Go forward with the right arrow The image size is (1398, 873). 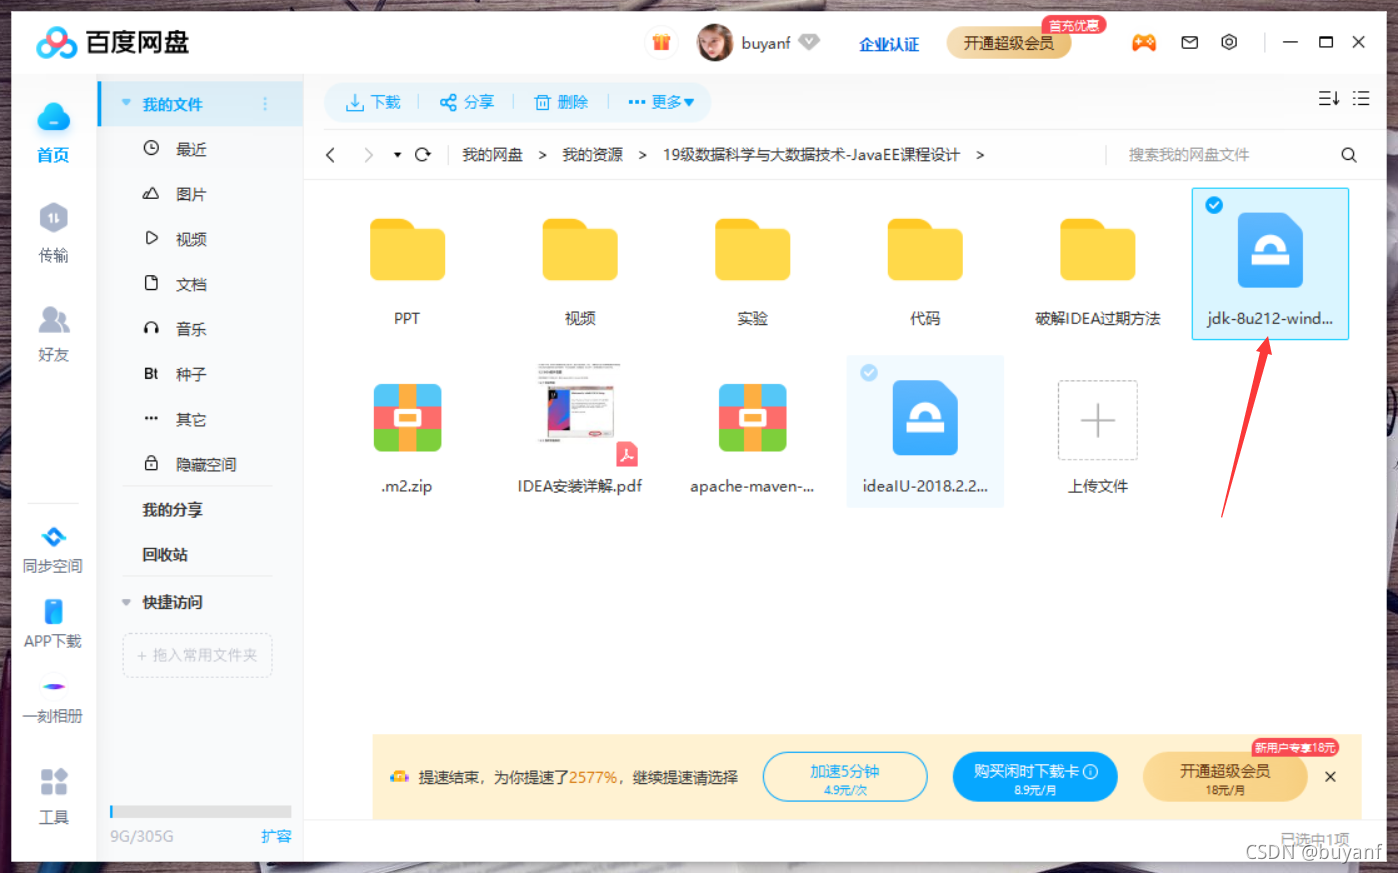pyautogui.click(x=368, y=155)
